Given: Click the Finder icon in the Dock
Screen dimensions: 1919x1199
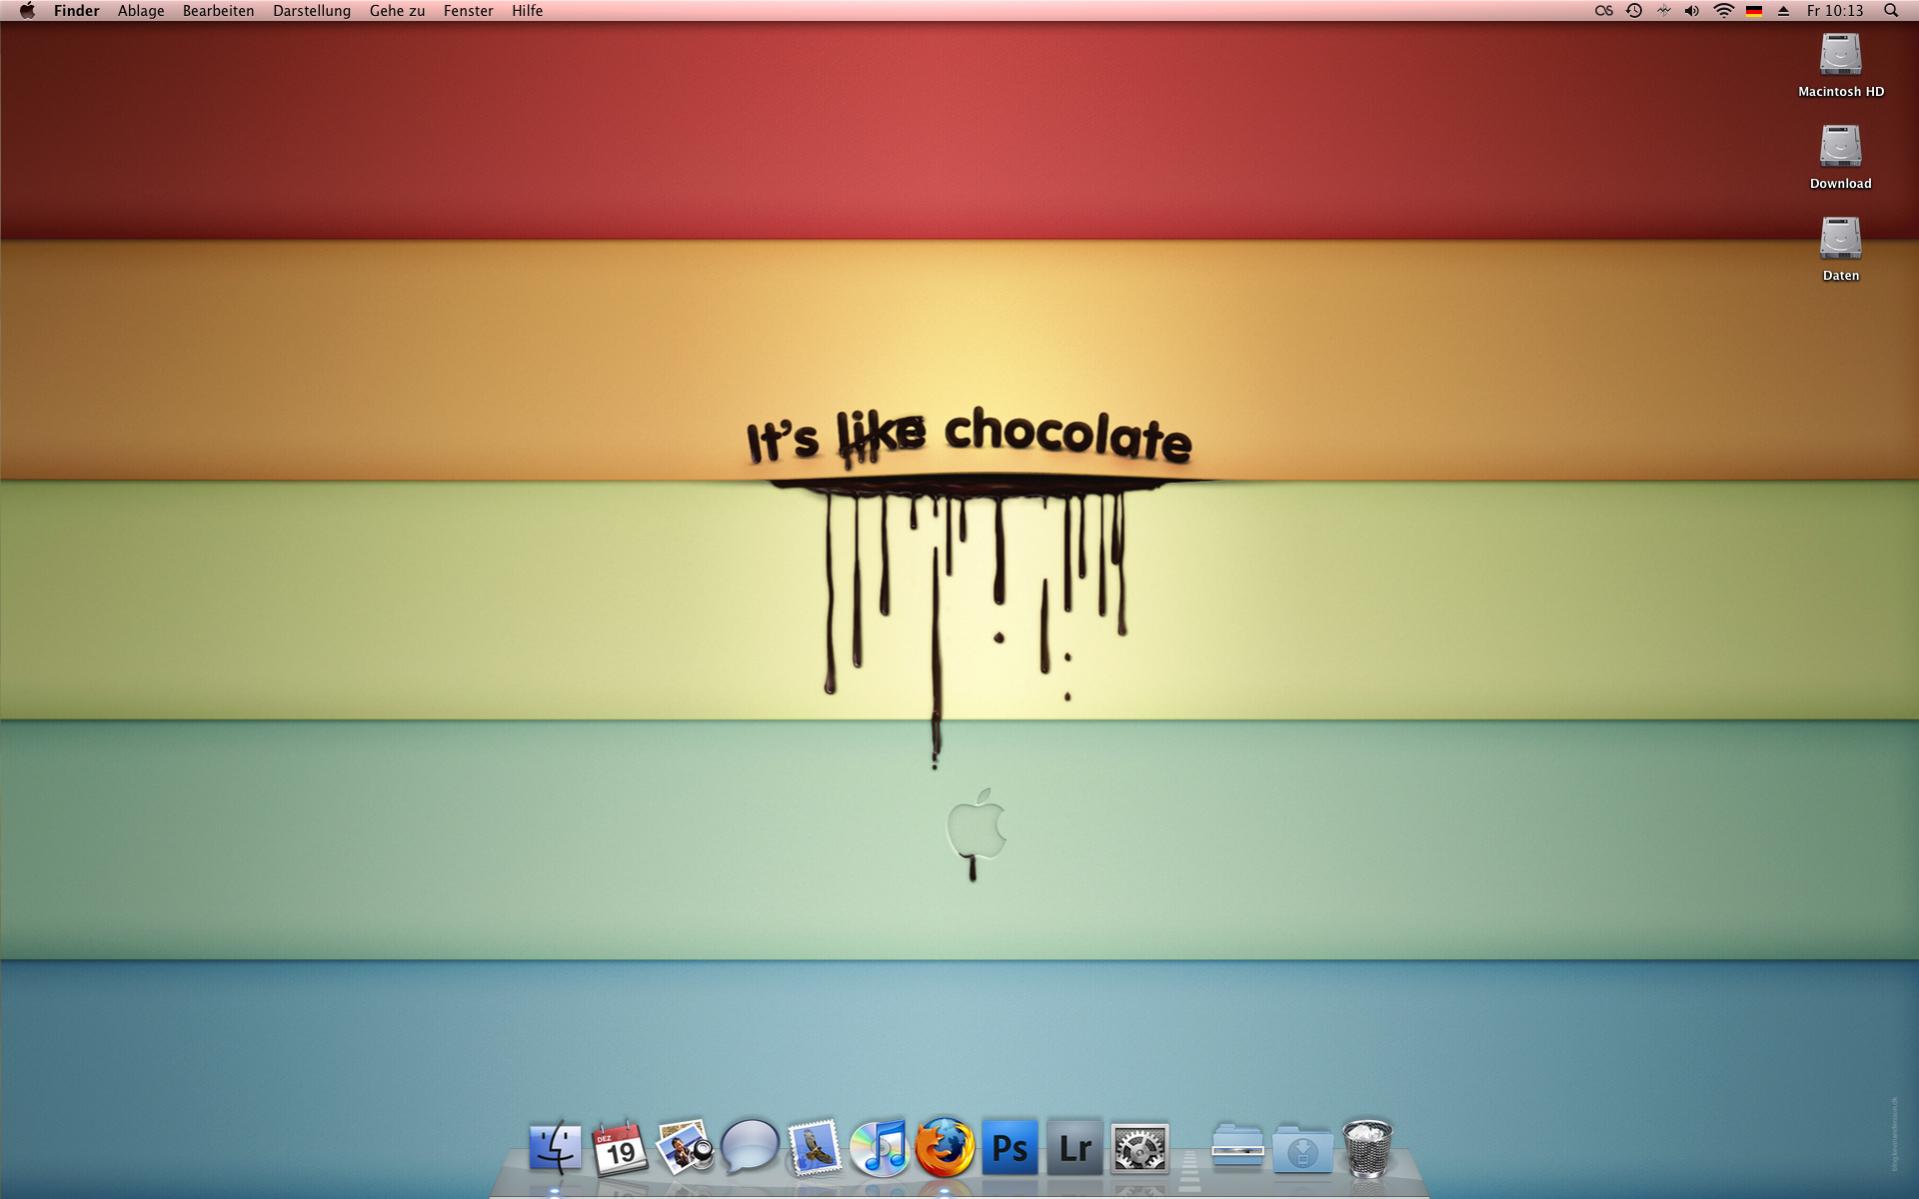Looking at the screenshot, I should 555,1147.
